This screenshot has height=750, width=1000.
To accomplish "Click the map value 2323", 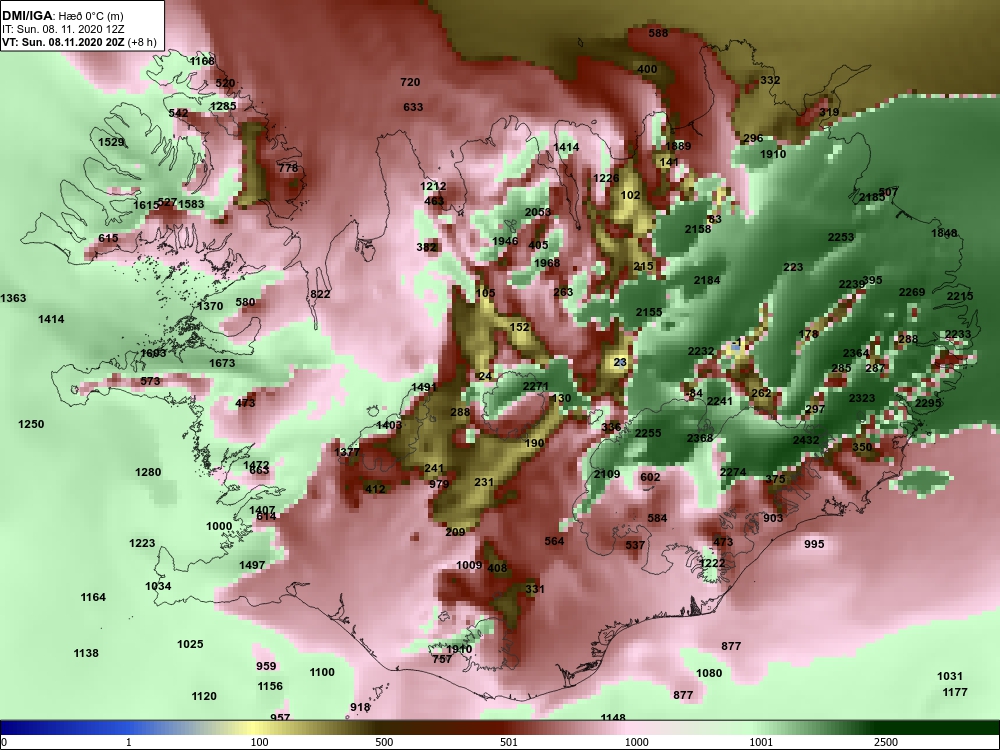I will click(x=862, y=399).
